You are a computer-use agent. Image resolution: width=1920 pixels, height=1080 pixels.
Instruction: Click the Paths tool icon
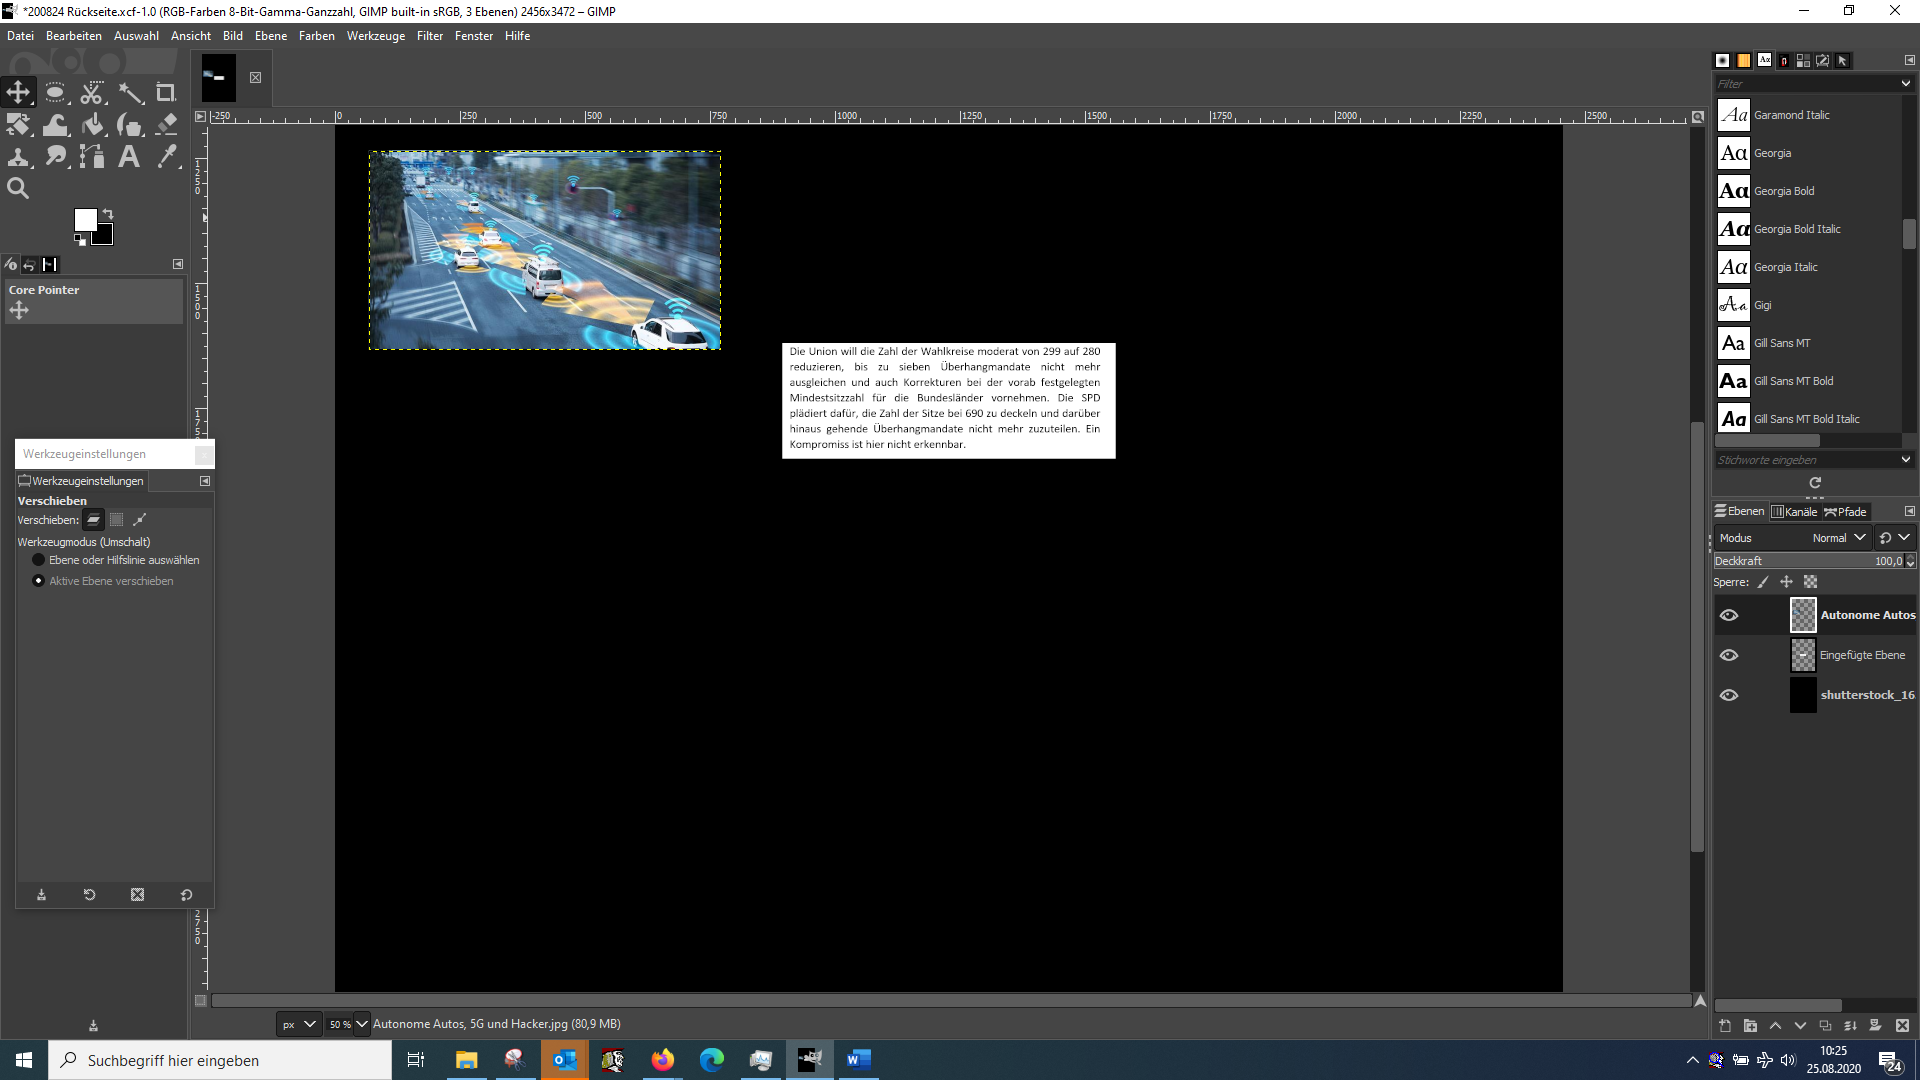click(x=93, y=157)
